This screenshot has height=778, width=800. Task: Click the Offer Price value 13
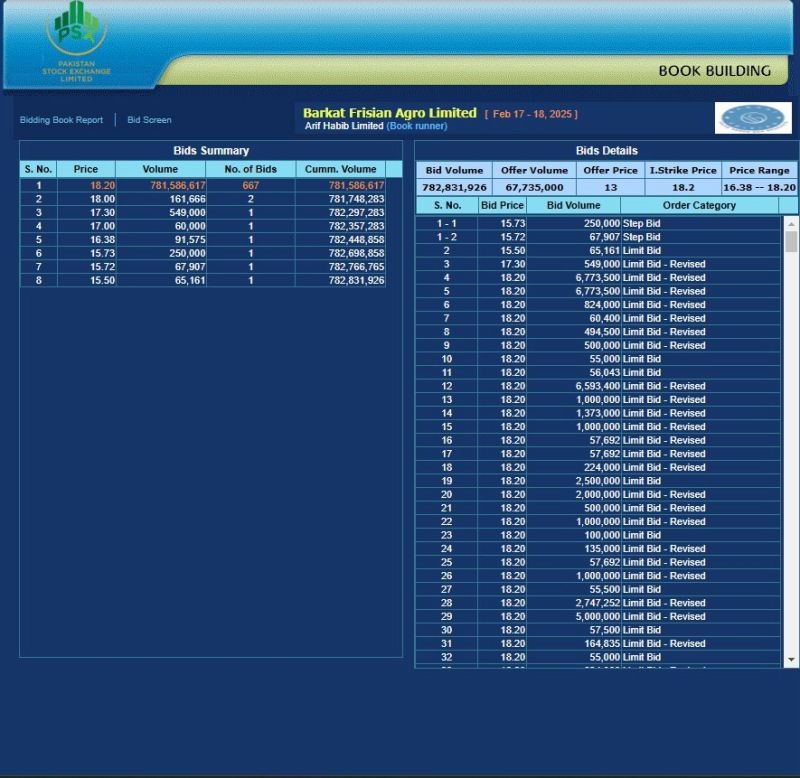pyautogui.click(x=611, y=188)
